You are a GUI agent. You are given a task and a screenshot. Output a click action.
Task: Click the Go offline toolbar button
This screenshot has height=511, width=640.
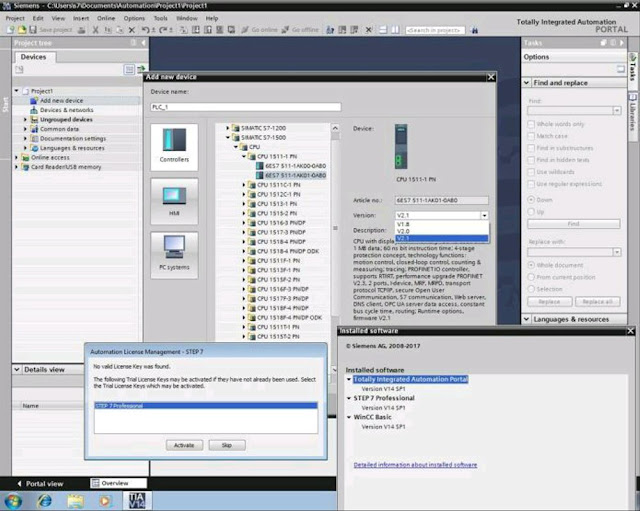300,30
